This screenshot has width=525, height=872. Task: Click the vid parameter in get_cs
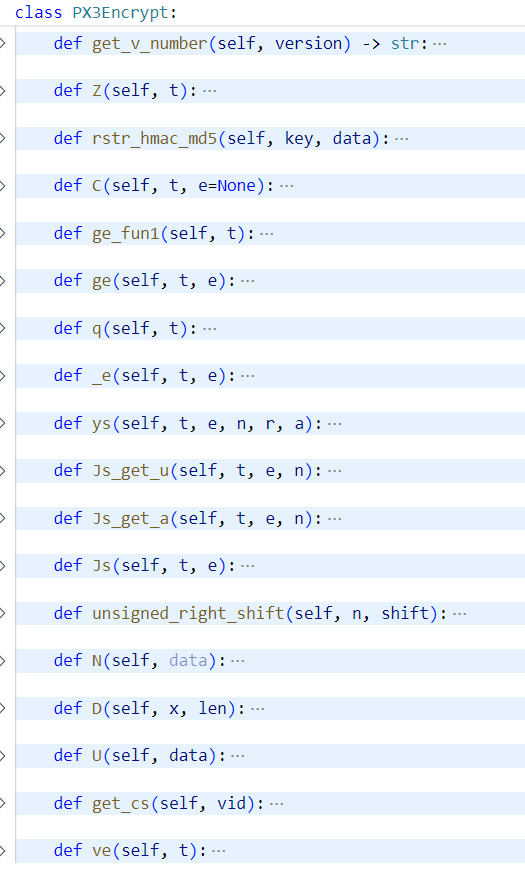(x=232, y=804)
